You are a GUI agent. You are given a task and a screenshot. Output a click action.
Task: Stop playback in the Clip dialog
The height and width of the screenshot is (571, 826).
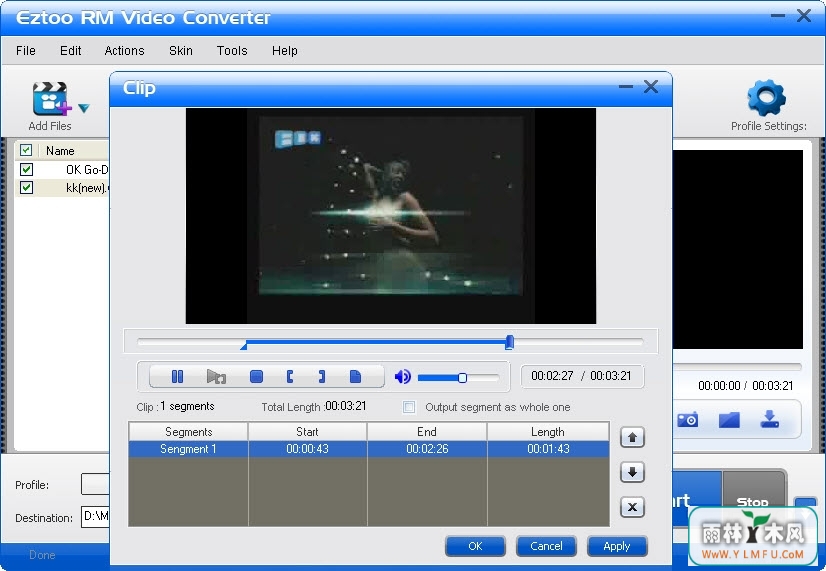tap(256, 376)
